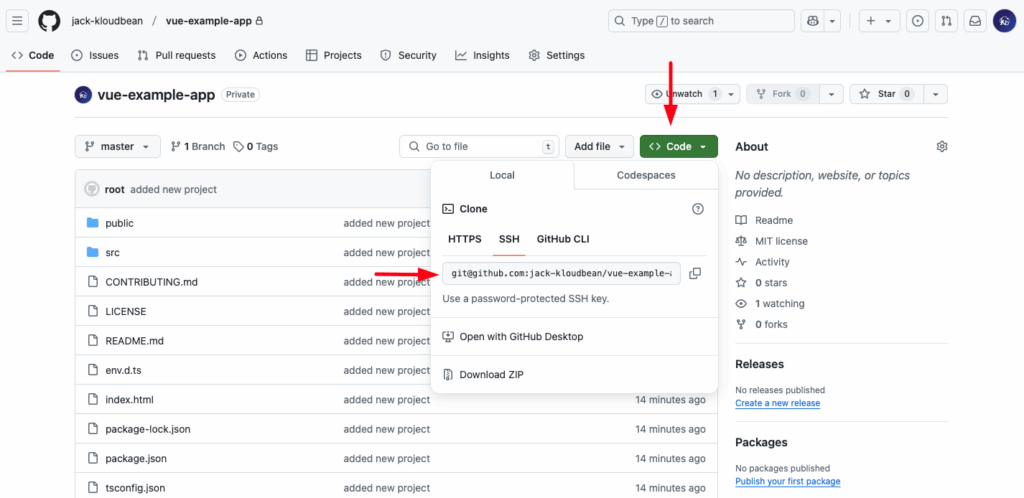Open the Settings tab
Image resolution: width=1024 pixels, height=498 pixels.
click(x=557, y=55)
